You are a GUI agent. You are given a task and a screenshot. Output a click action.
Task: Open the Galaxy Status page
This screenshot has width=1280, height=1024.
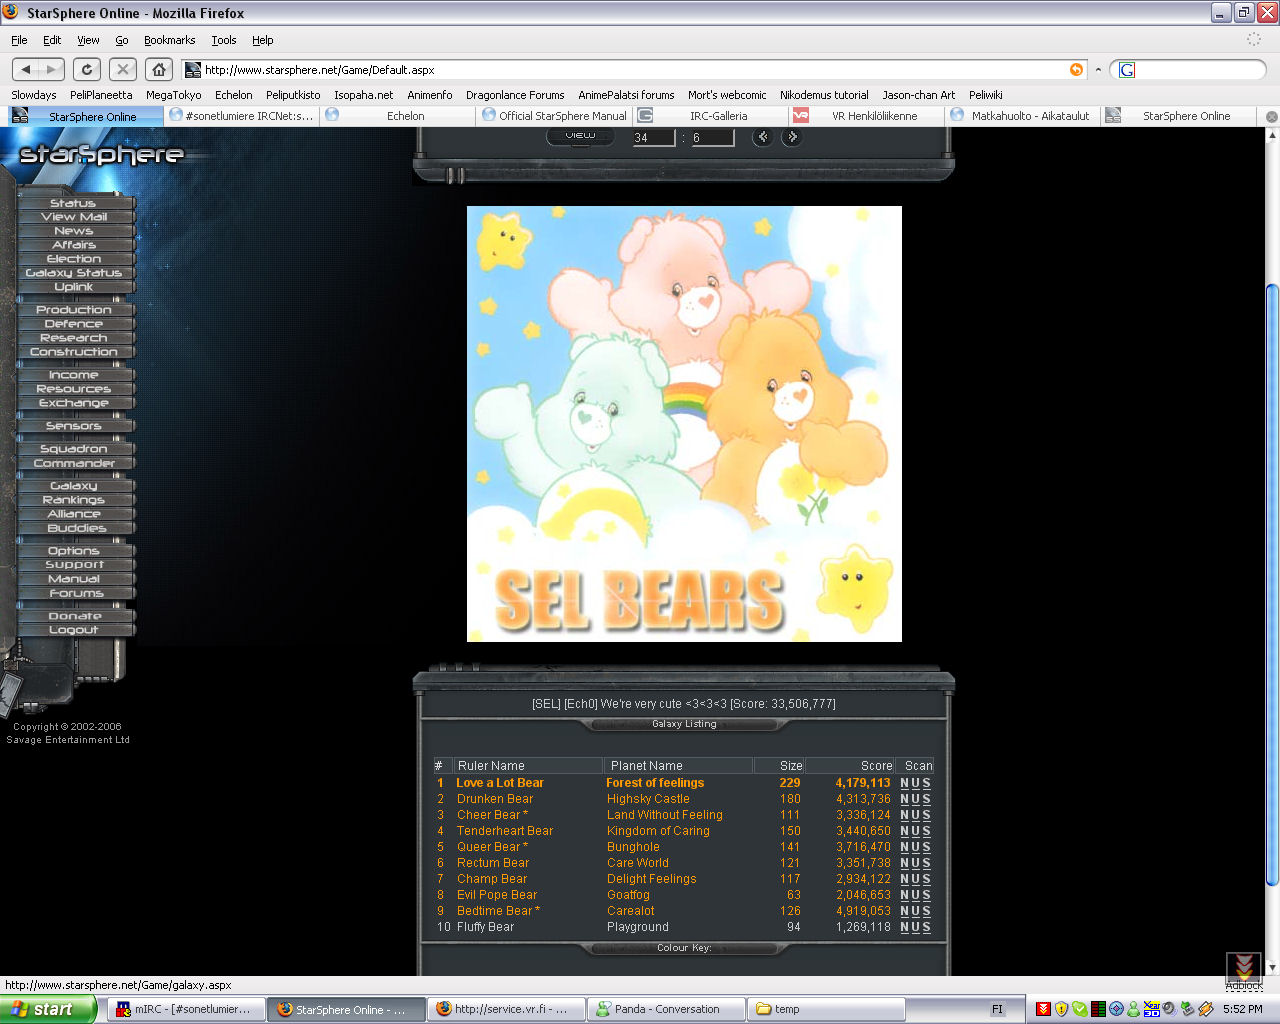(74, 273)
